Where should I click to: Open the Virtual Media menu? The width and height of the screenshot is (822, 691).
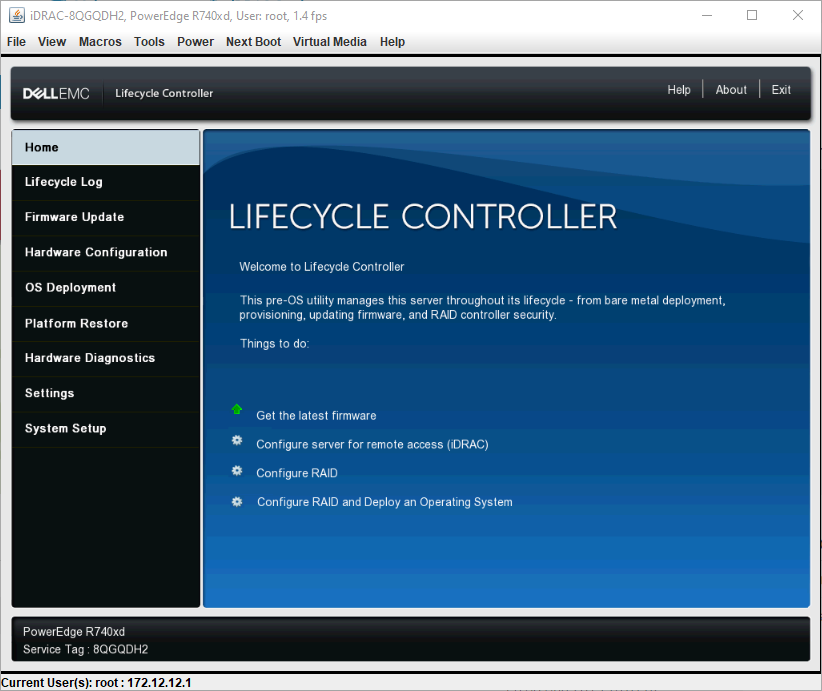pyautogui.click(x=330, y=42)
